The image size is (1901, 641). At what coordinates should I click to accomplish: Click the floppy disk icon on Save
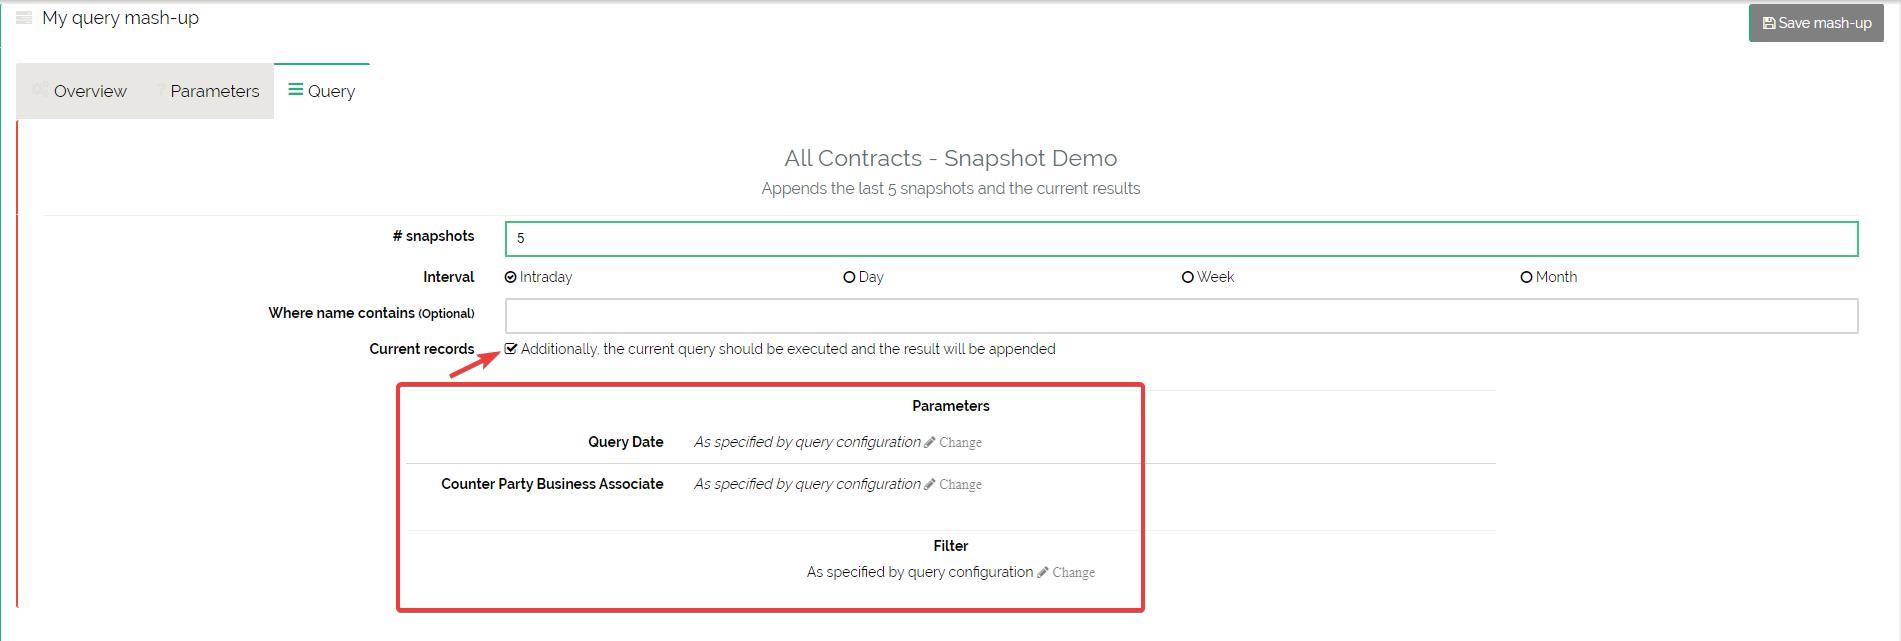1768,23
